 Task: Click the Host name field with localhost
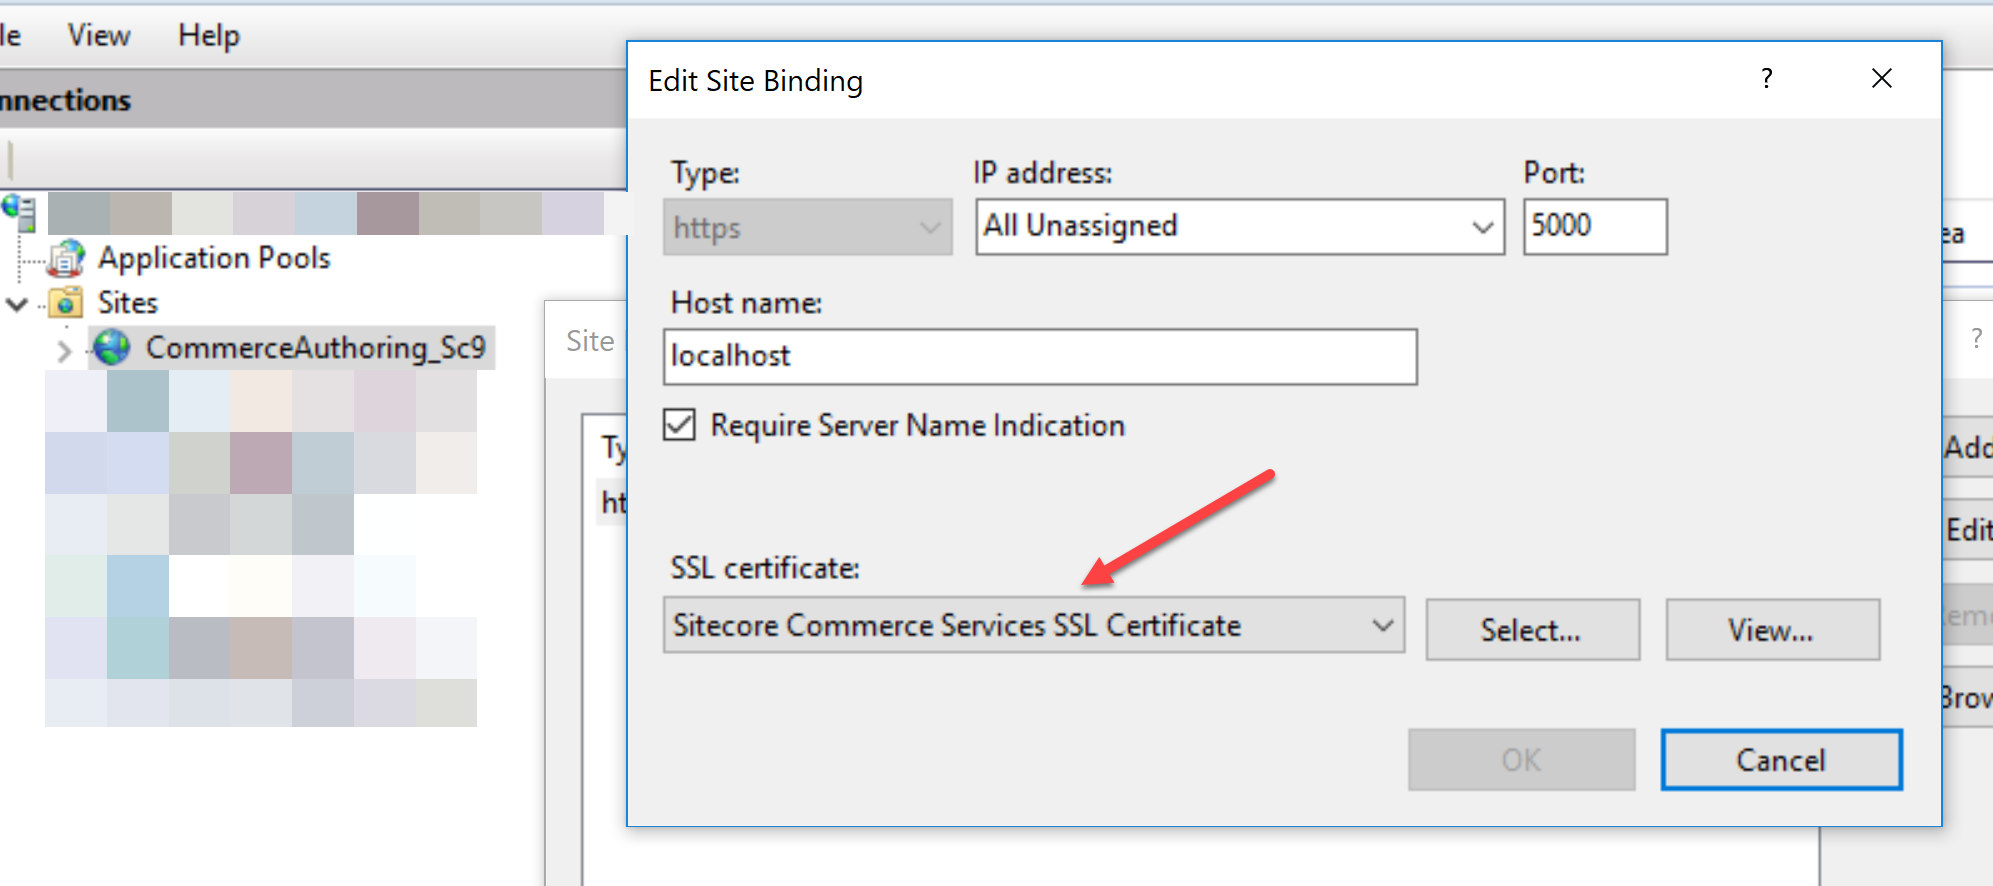click(x=1040, y=357)
